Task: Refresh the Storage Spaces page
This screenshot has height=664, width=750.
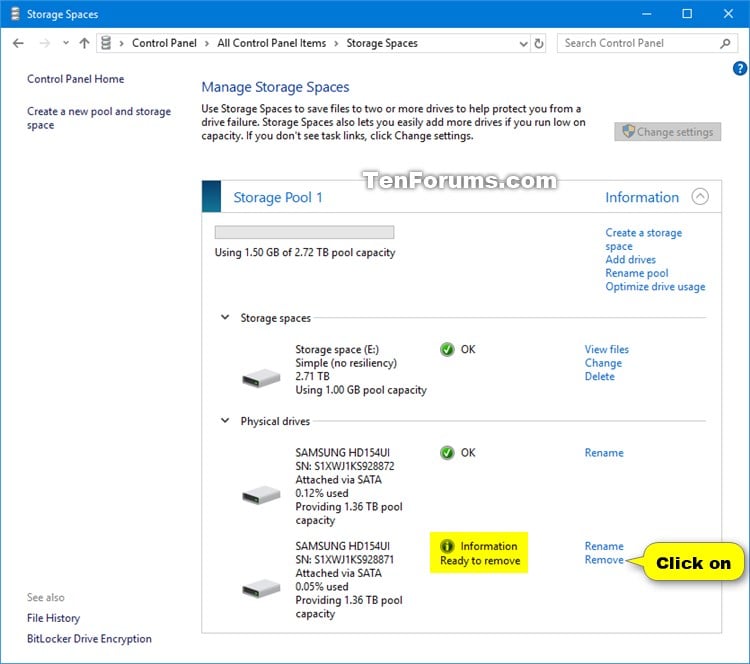Action: (x=539, y=44)
